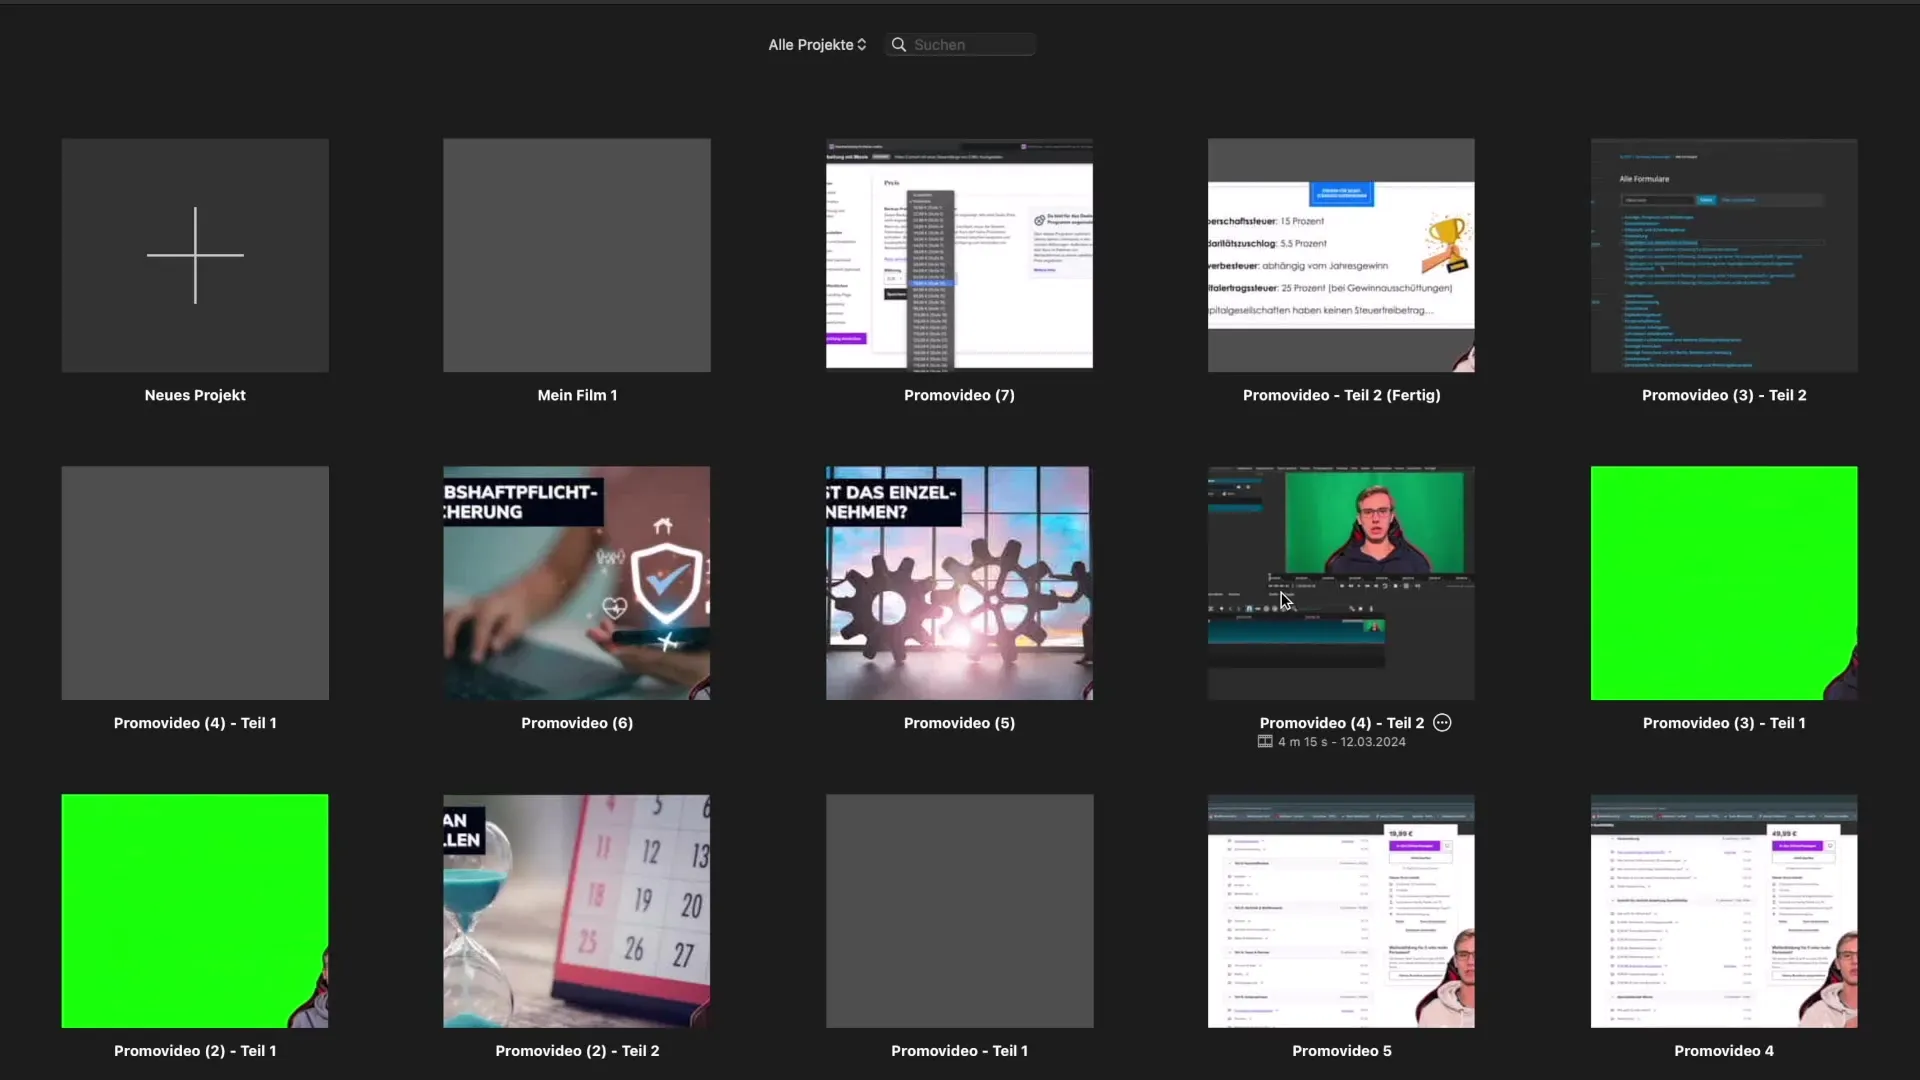Select Promovideo (4) - Teil 1 thumbnail

[x=195, y=583]
